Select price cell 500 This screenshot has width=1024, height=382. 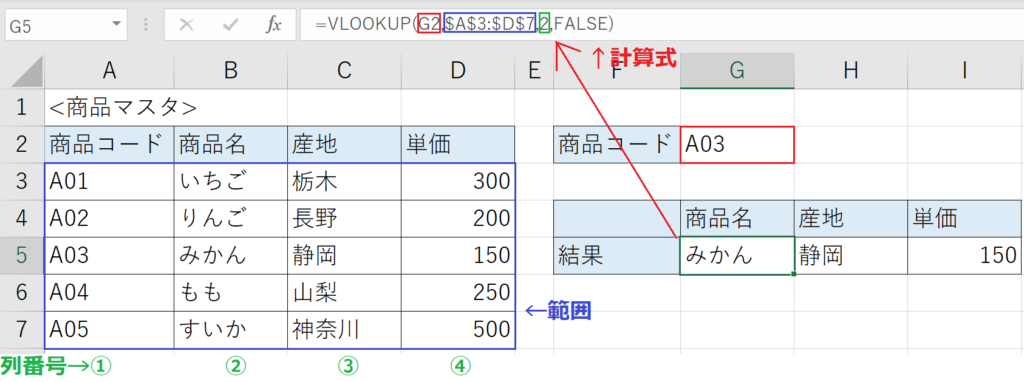(x=458, y=330)
